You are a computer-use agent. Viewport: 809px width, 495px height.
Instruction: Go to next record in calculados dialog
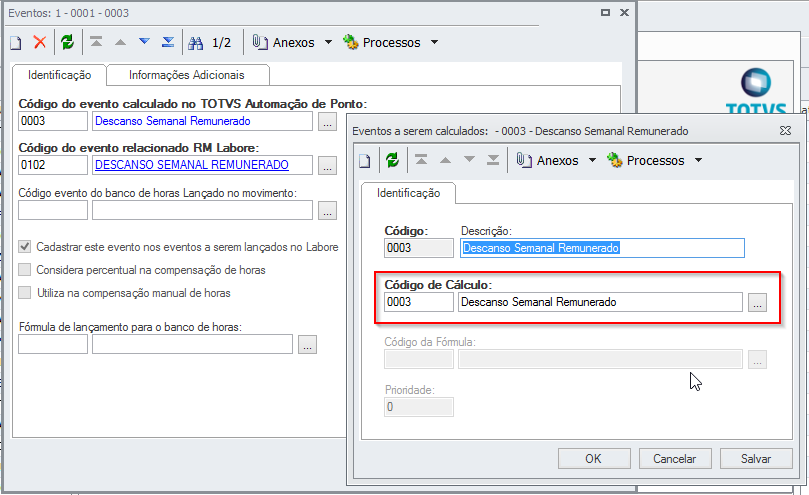tap(469, 160)
